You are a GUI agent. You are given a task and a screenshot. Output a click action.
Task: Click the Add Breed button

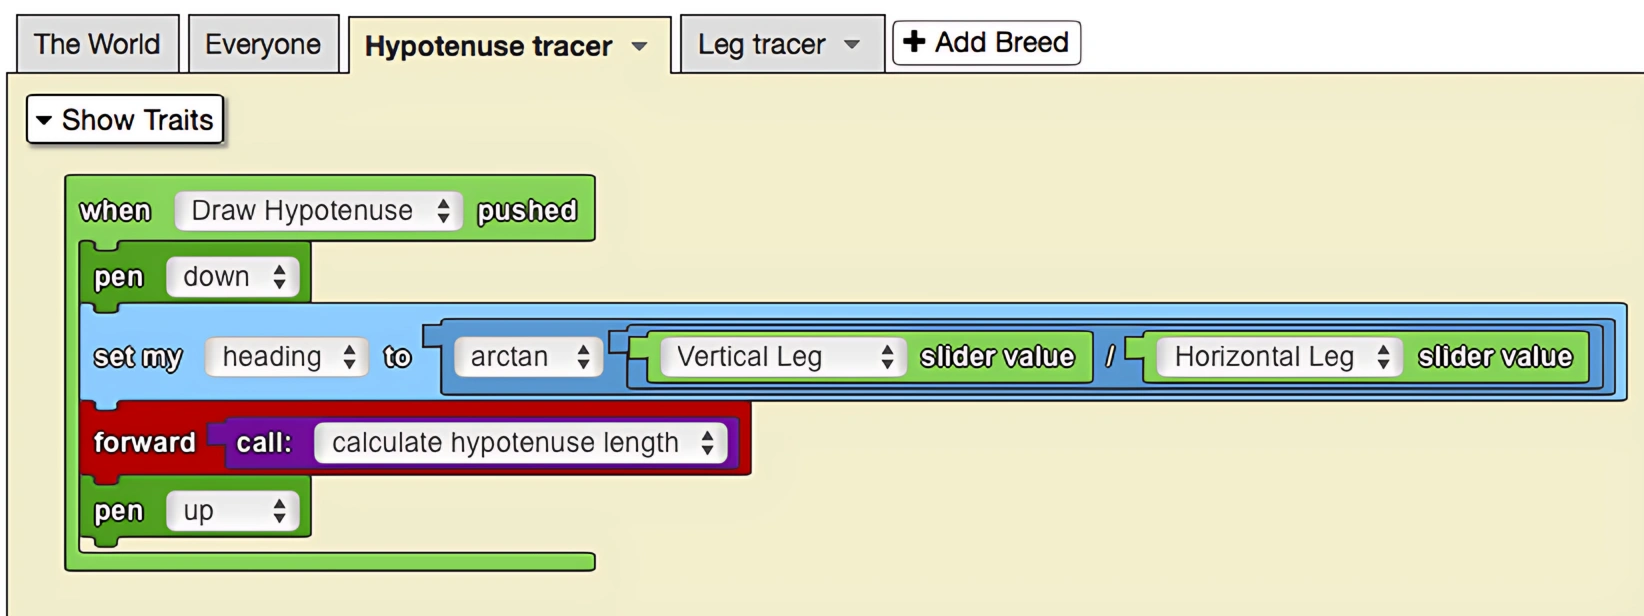(985, 41)
